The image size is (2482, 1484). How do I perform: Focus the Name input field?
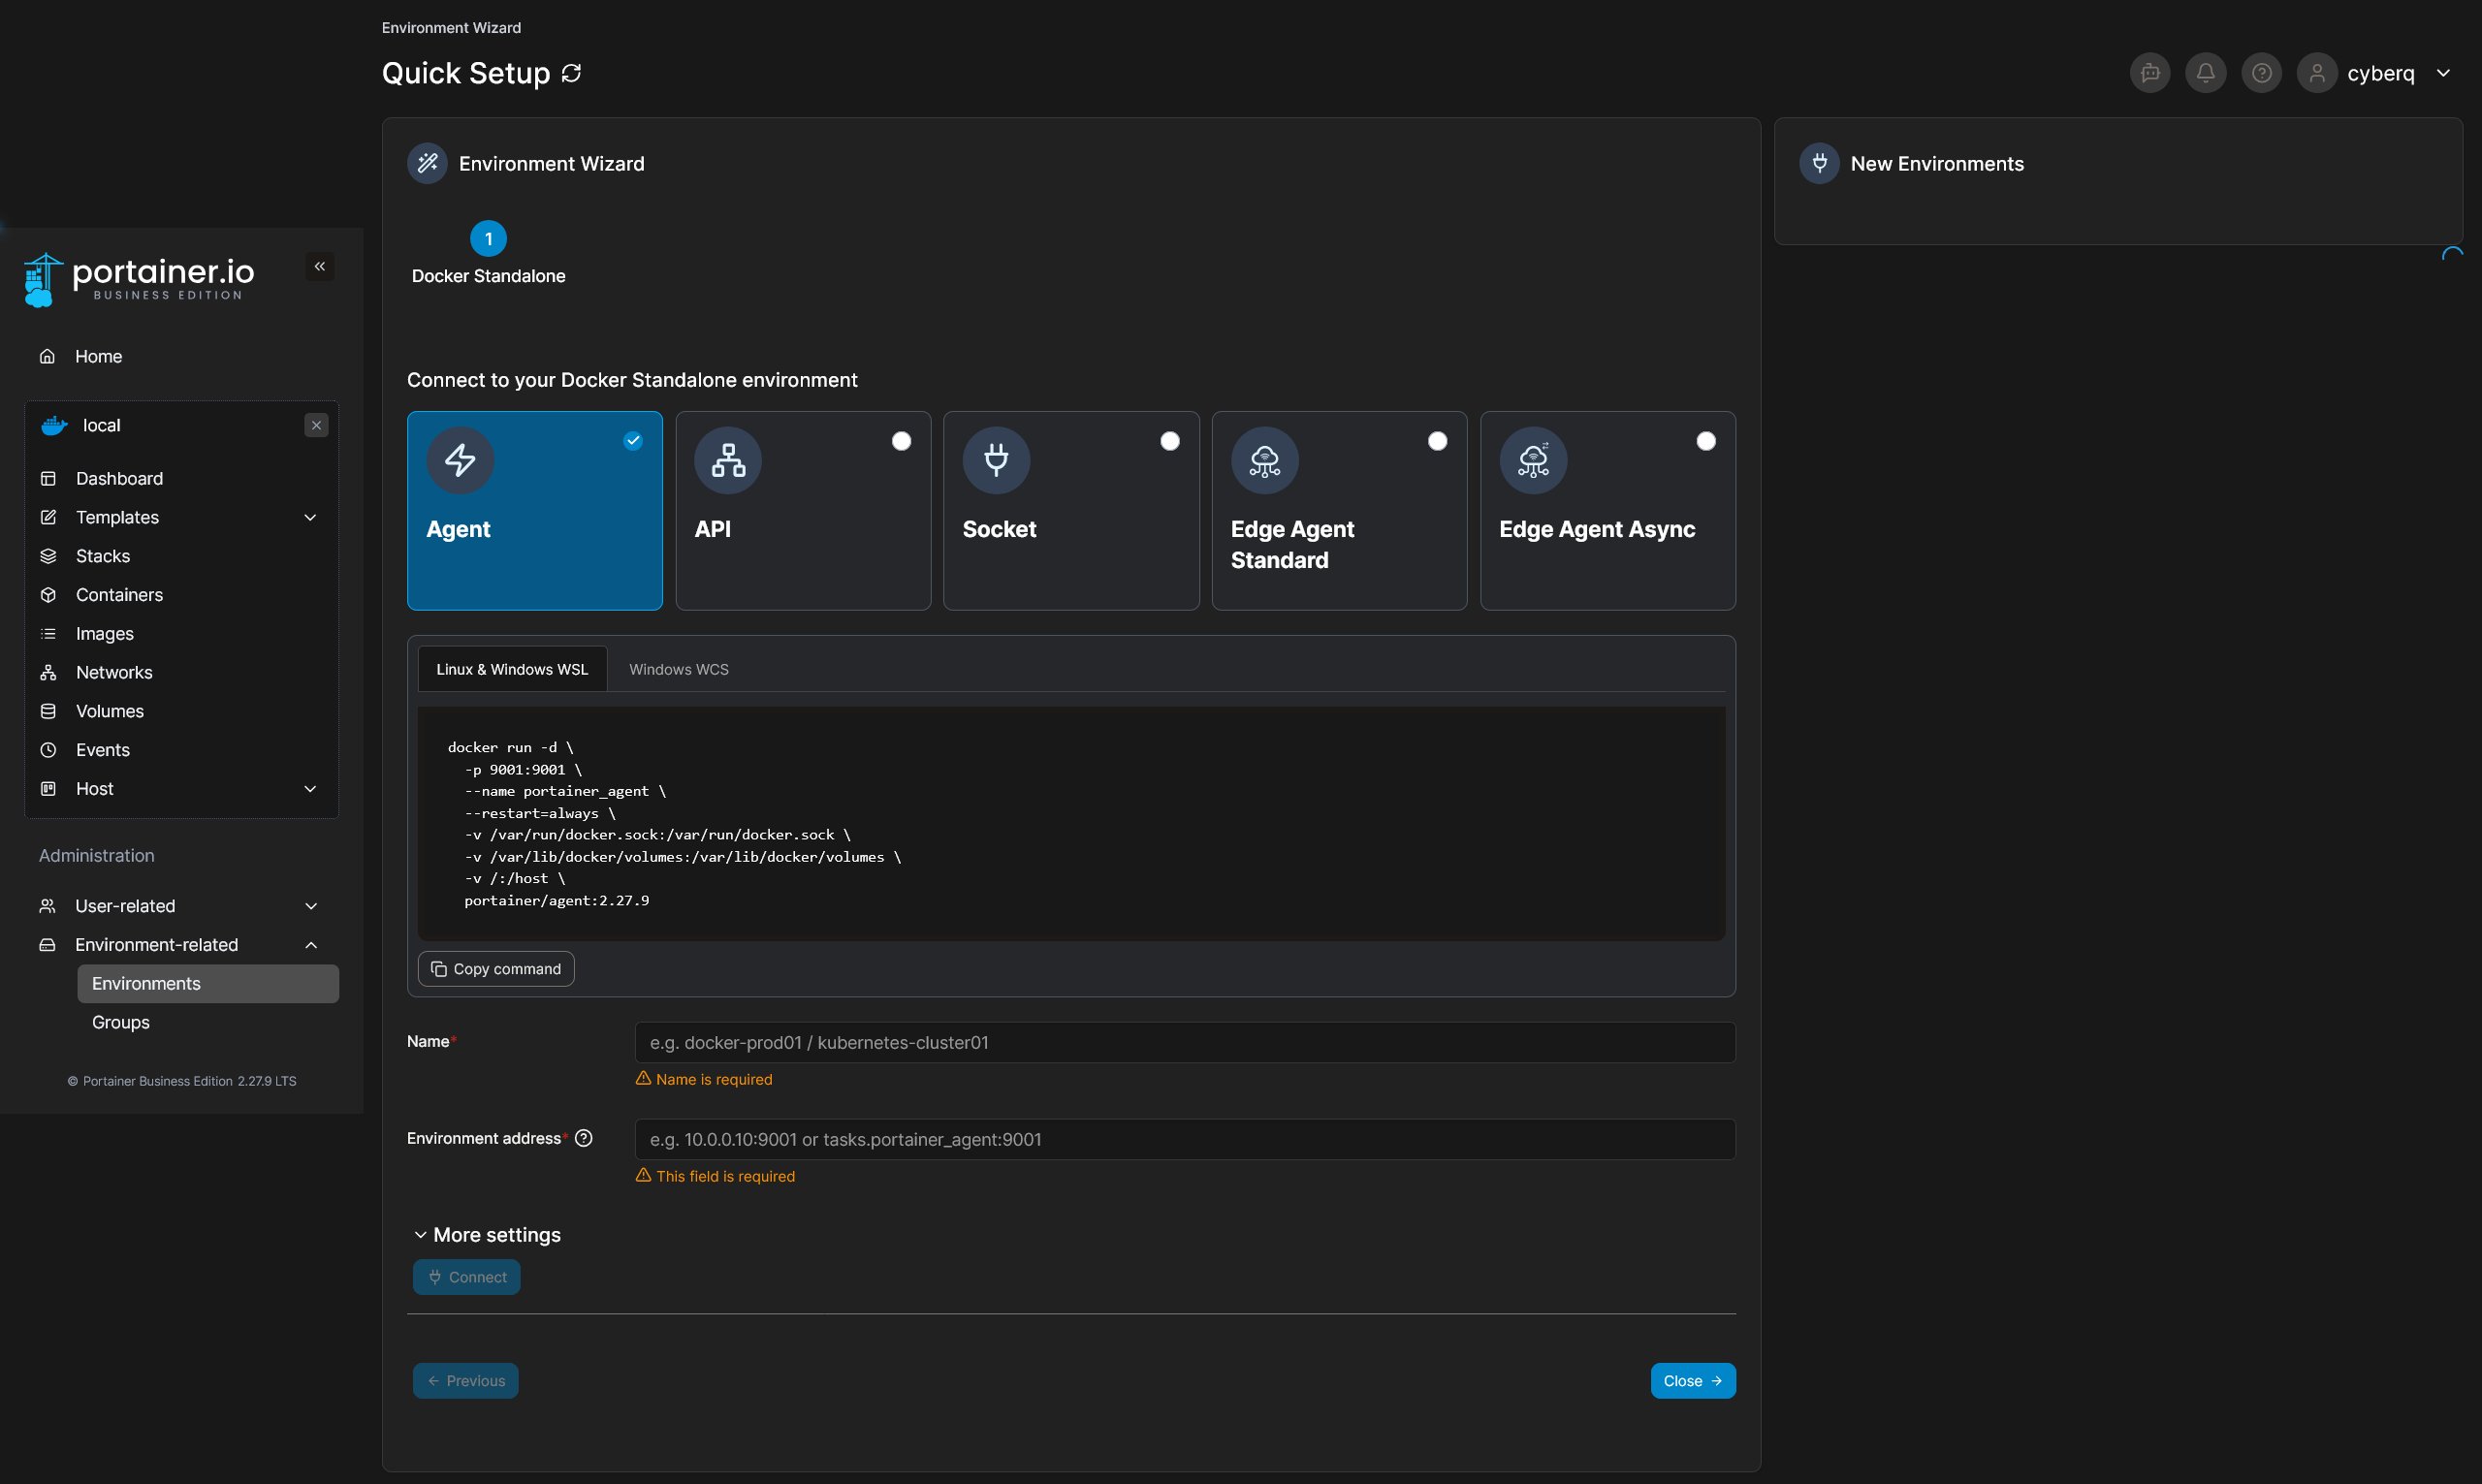coord(1185,1042)
